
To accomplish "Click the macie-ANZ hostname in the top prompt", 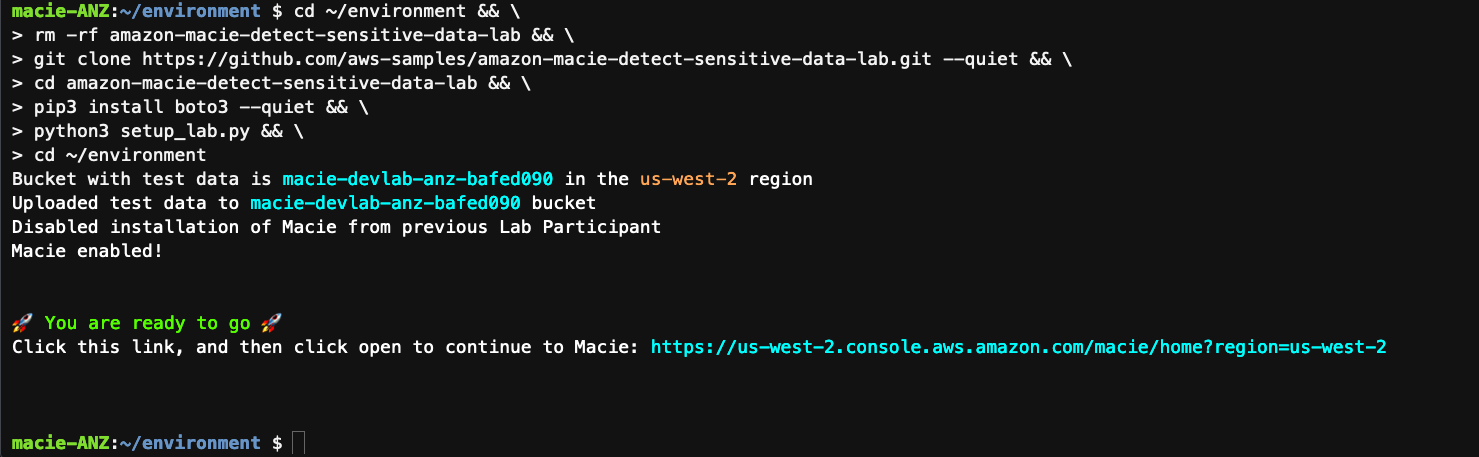I will point(60,12).
